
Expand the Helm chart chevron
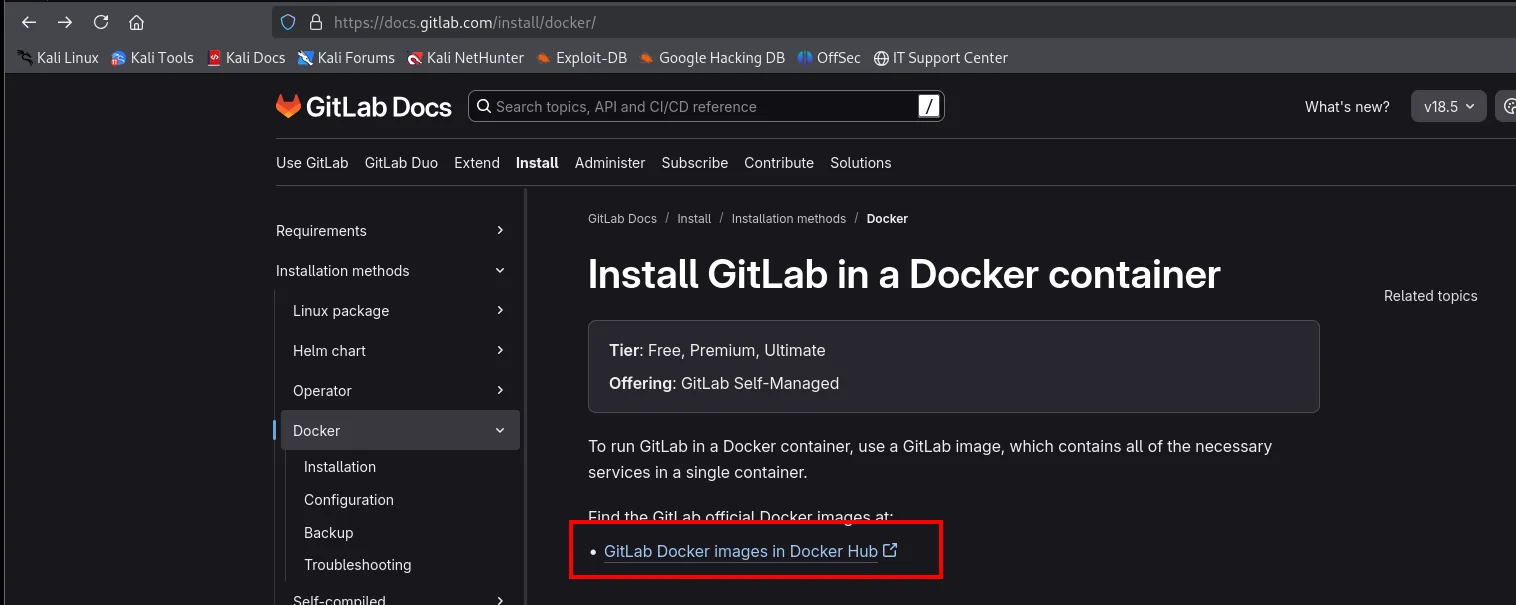(x=500, y=351)
